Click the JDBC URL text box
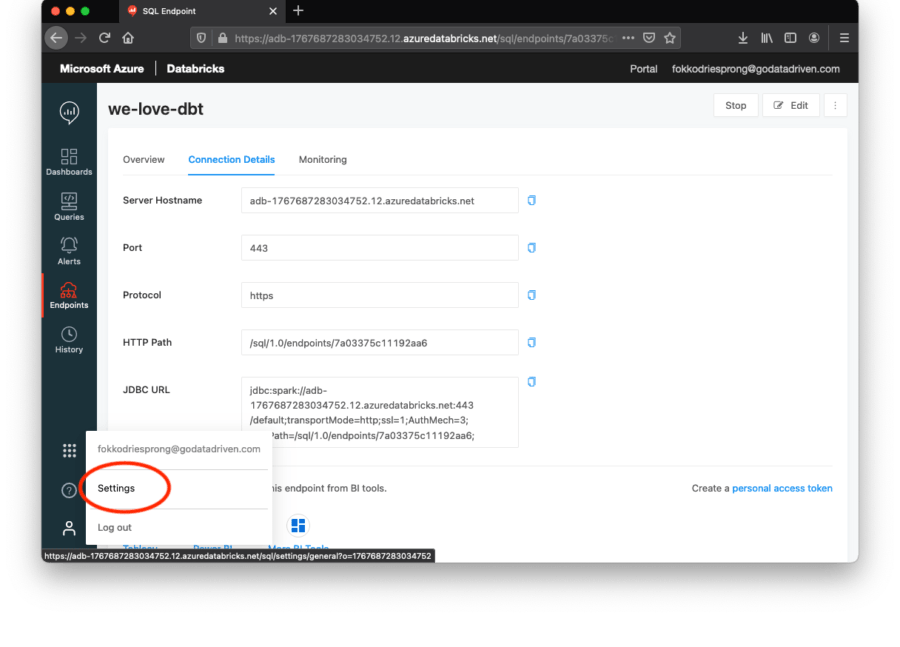 [x=379, y=412]
